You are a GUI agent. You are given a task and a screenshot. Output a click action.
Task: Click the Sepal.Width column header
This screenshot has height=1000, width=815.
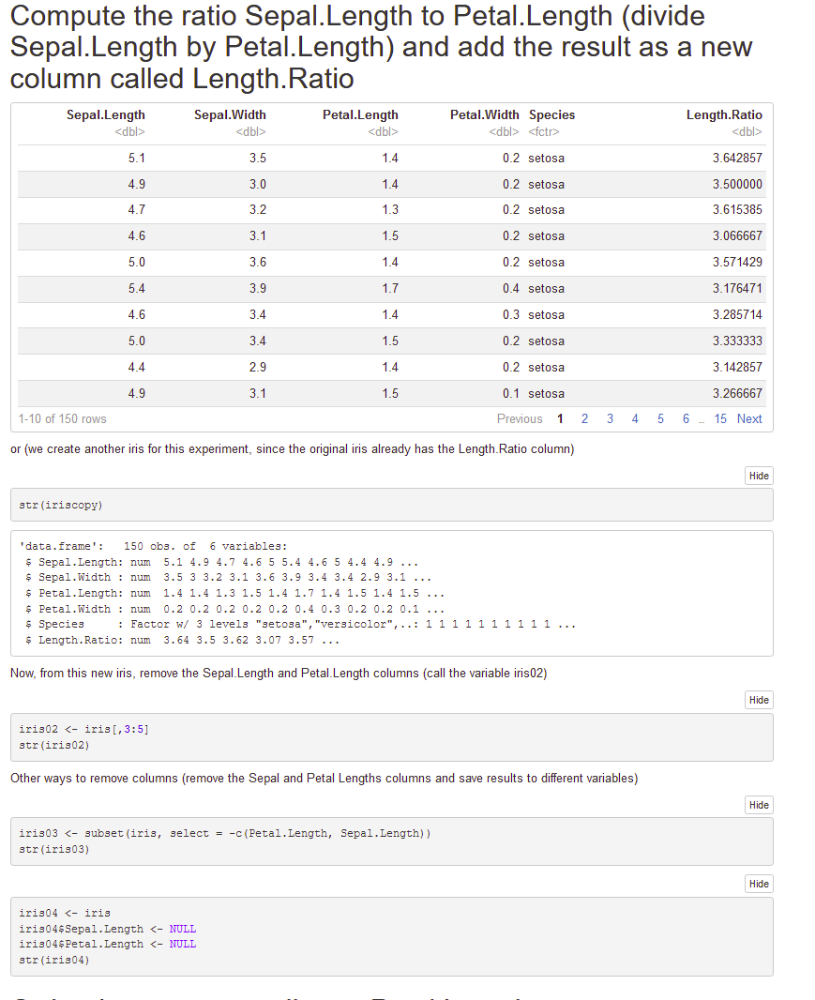coord(230,115)
